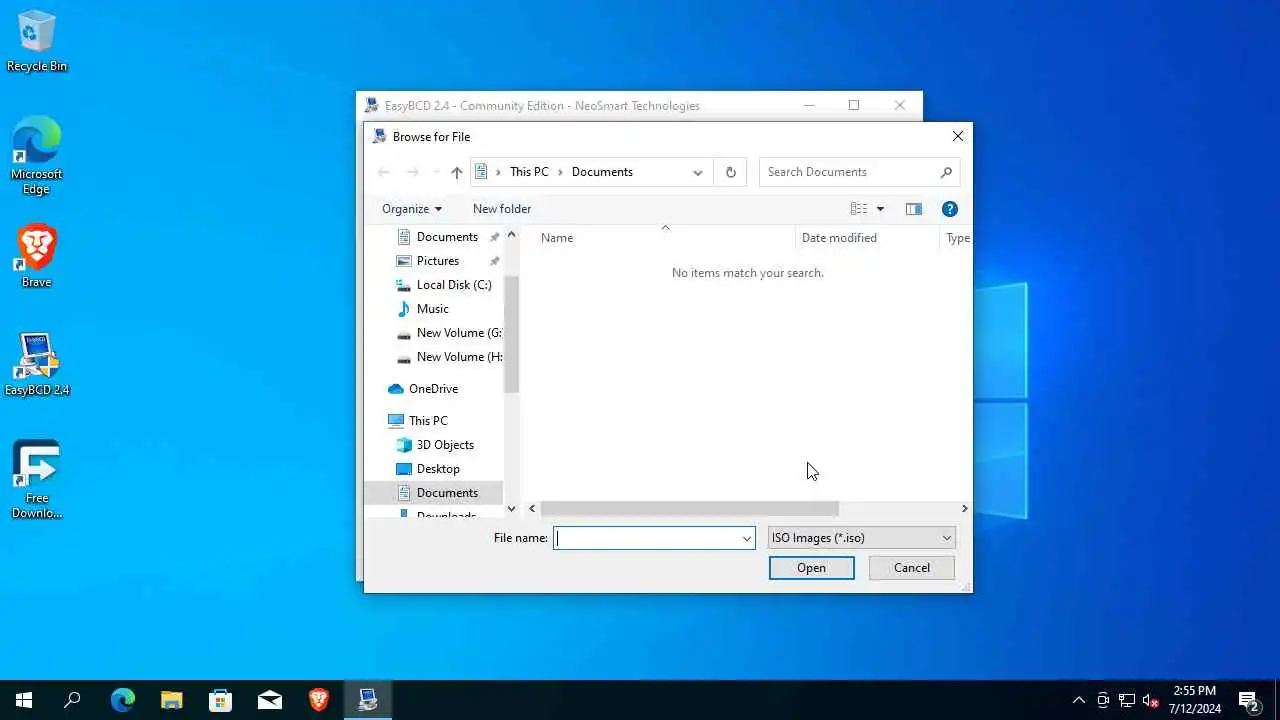Close the Browse for File dialog
This screenshot has width=1280, height=720.
[958, 136]
